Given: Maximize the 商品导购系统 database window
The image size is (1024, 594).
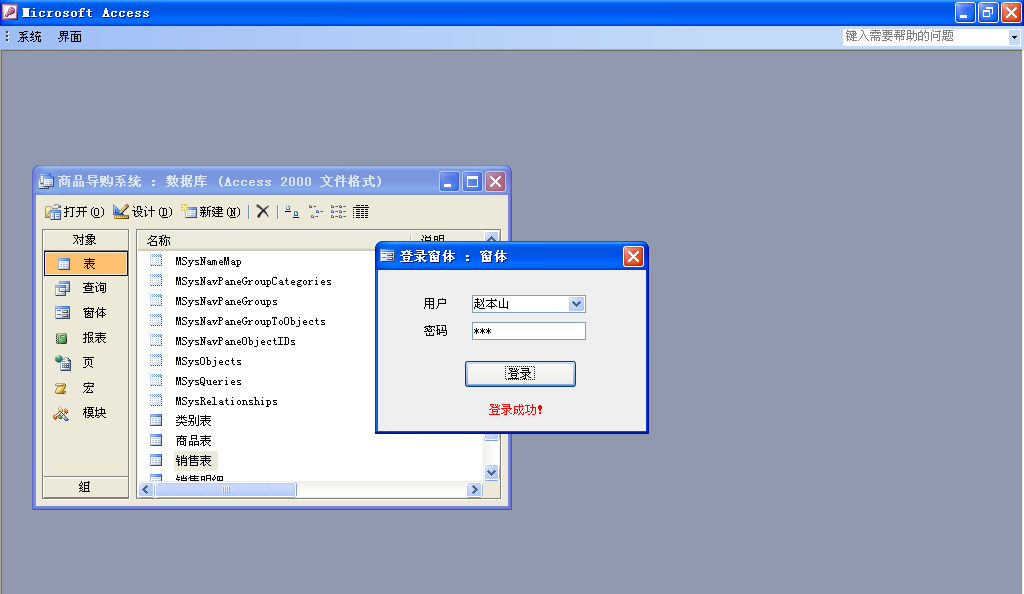Looking at the screenshot, I should pyautogui.click(x=472, y=181).
